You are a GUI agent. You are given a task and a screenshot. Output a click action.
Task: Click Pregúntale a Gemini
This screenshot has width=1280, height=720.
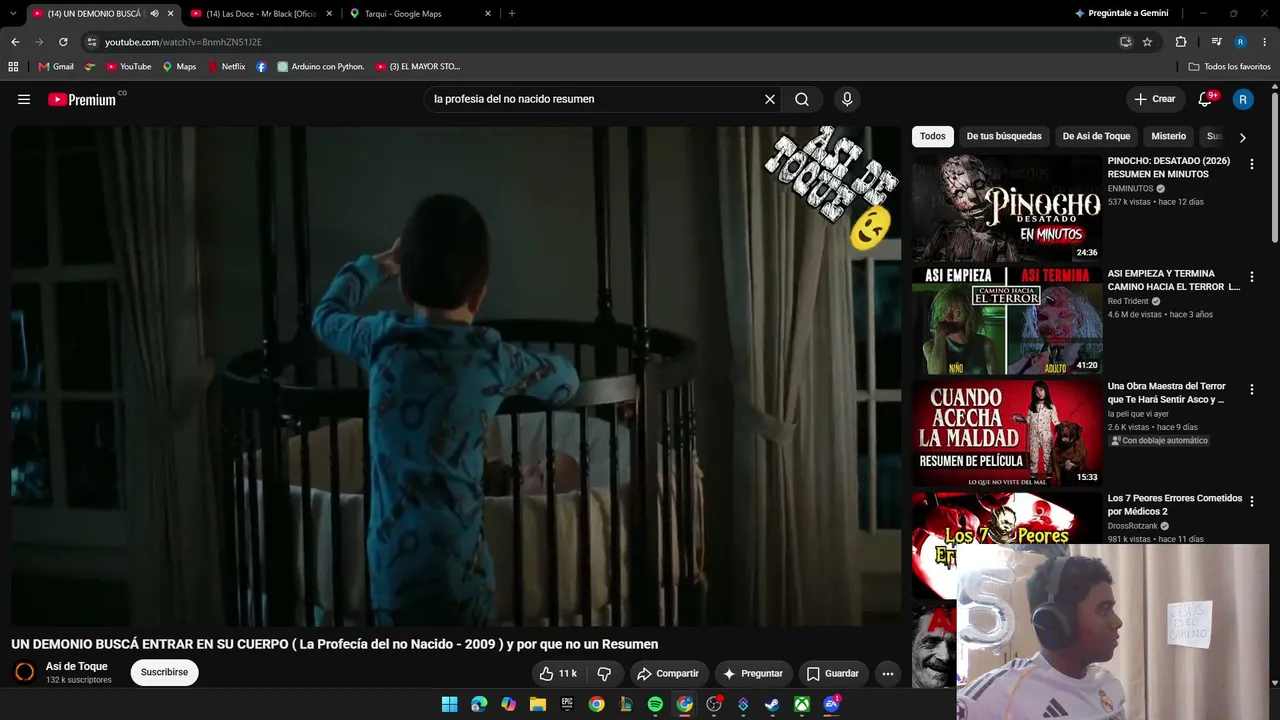point(1121,14)
